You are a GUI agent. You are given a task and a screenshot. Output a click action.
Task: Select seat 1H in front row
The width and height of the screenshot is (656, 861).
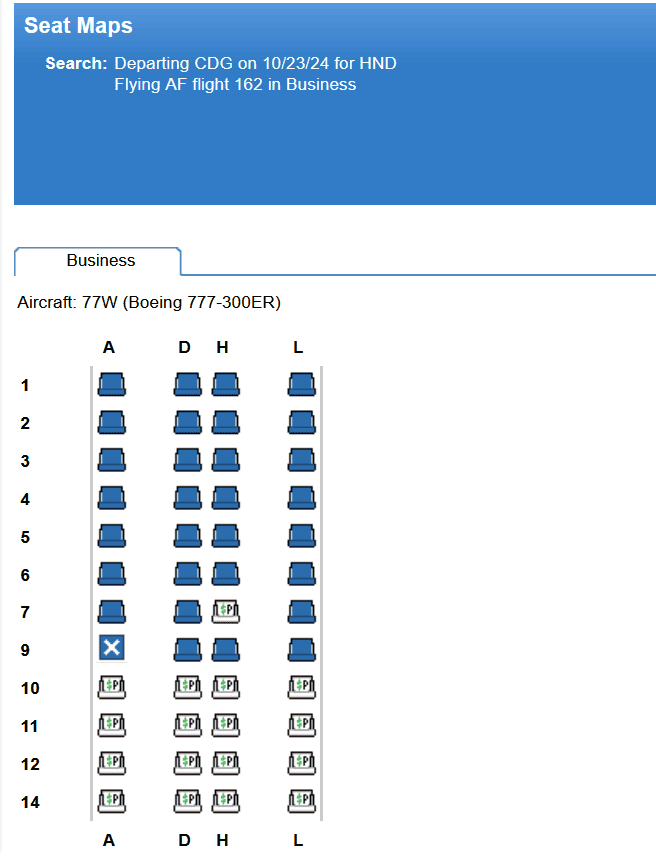coord(225,385)
